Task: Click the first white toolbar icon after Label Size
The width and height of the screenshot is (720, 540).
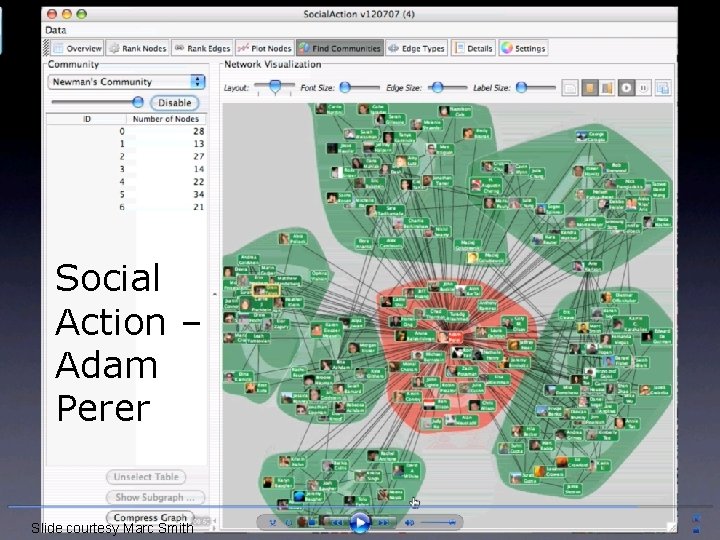Action: coord(570,88)
